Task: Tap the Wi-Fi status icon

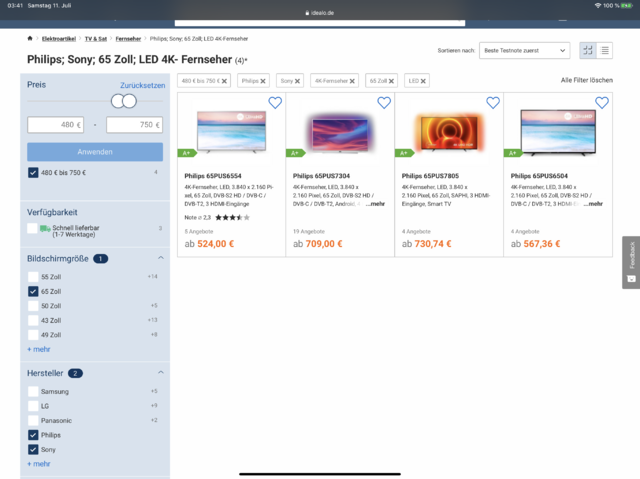Action: [x=598, y=6]
